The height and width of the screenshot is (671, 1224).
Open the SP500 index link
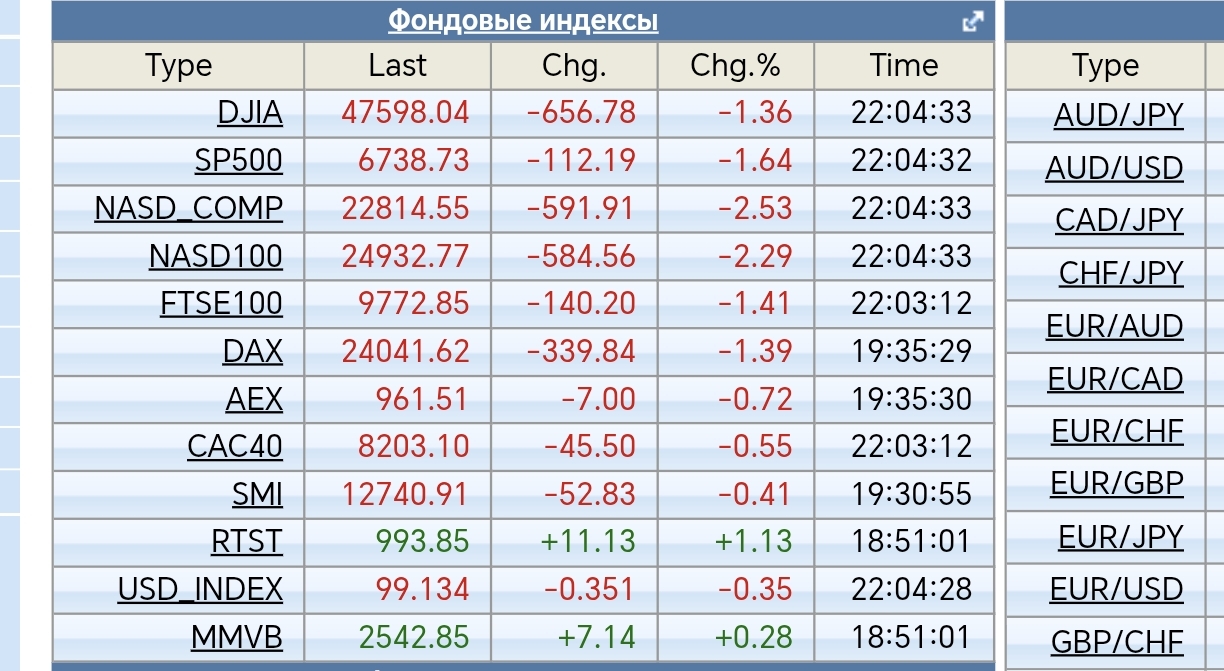(x=239, y=161)
